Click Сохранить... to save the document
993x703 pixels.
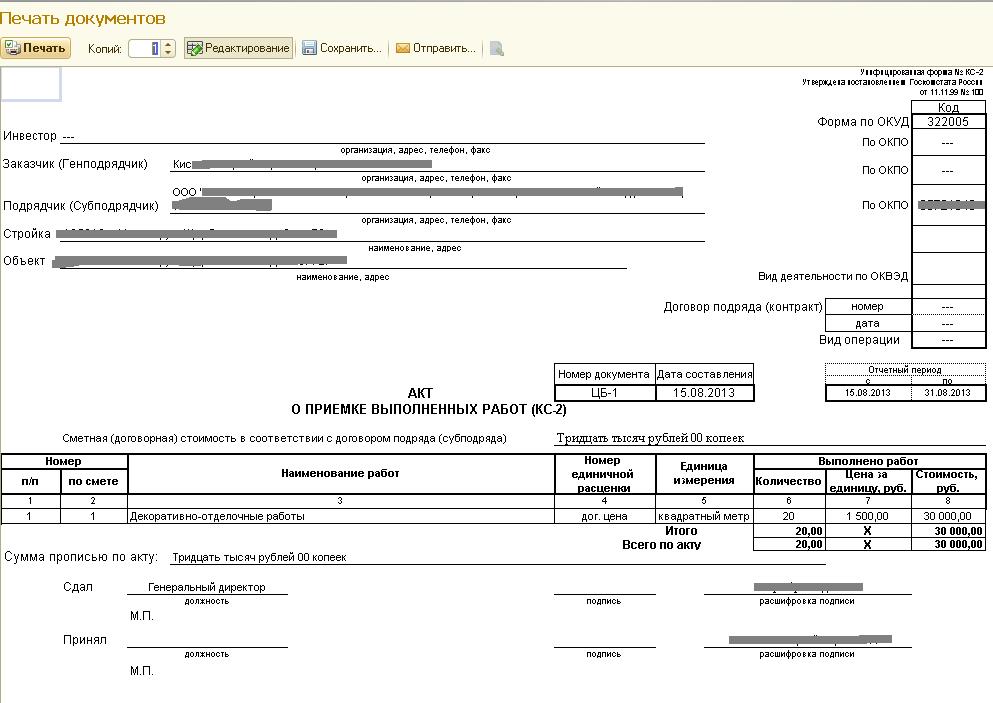pyautogui.click(x=342, y=48)
